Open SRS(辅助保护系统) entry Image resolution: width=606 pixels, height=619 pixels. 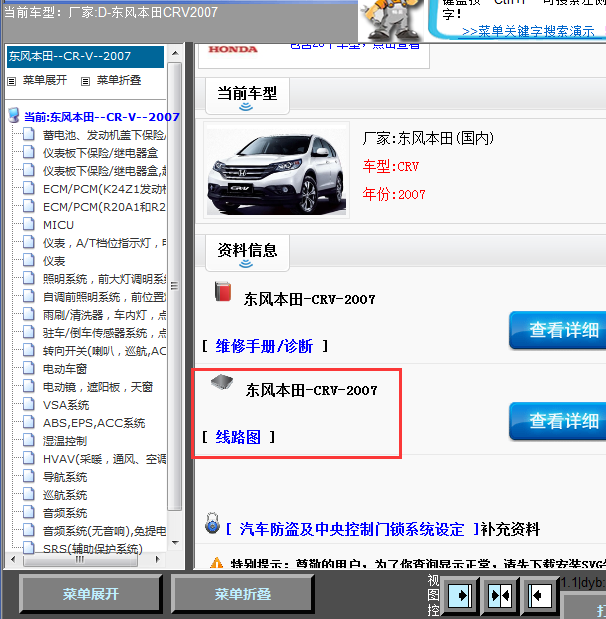pos(92,549)
